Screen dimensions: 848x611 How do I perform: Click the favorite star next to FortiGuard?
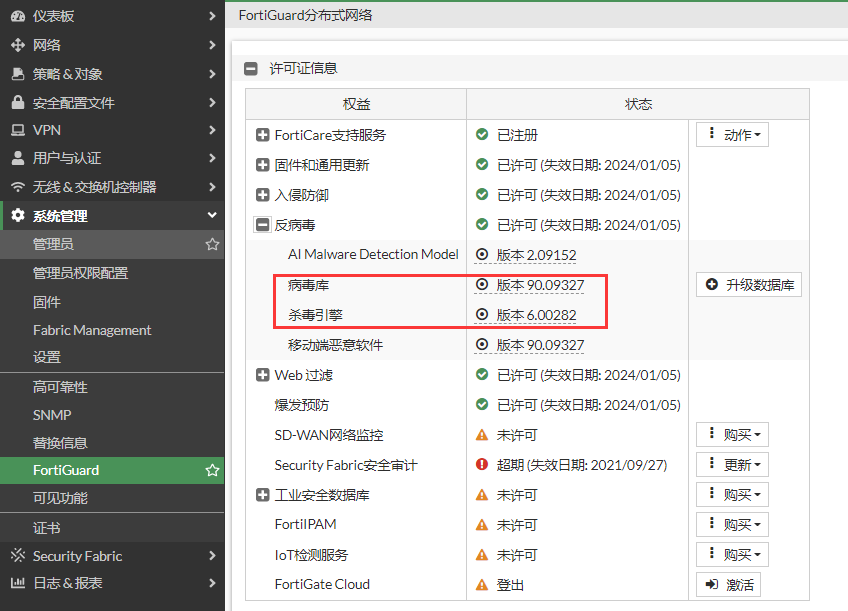212,470
